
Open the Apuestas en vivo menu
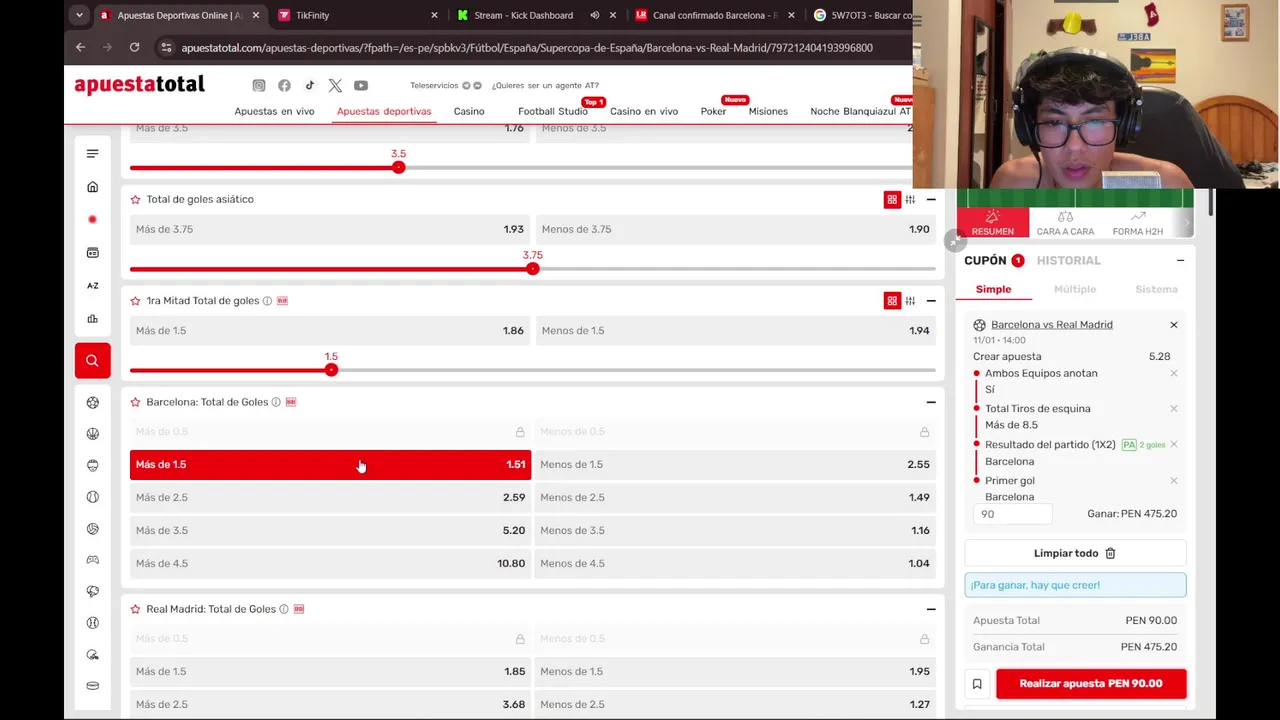pos(274,111)
